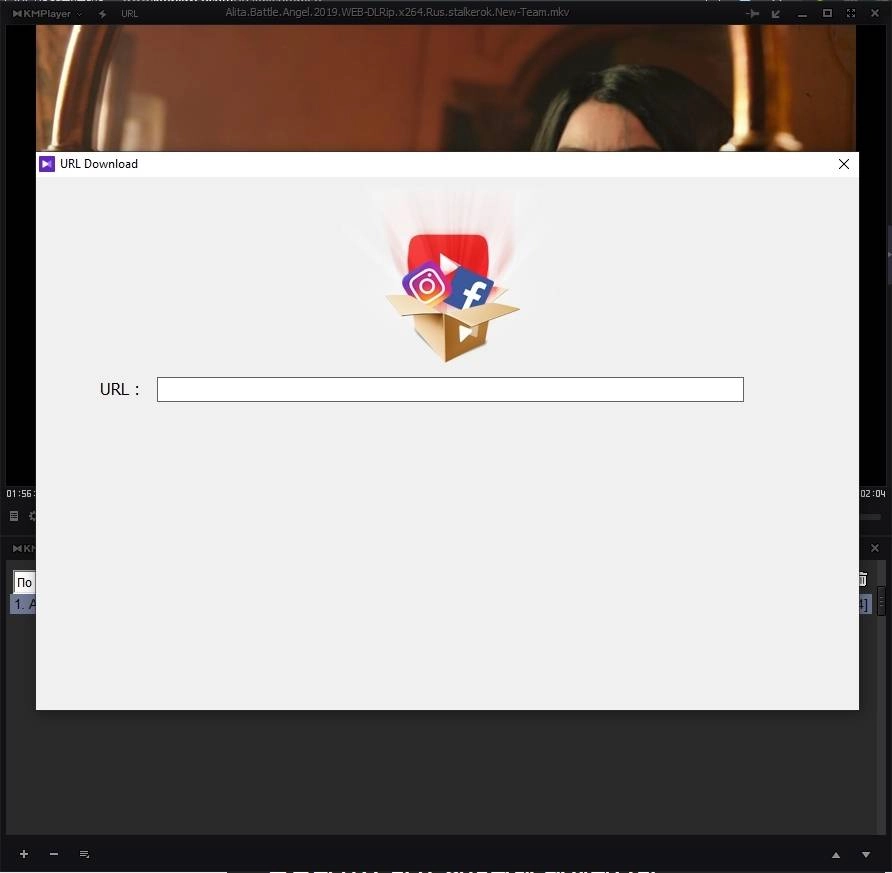
Task: Click the compact mode arrow icon
Action: 776,14
